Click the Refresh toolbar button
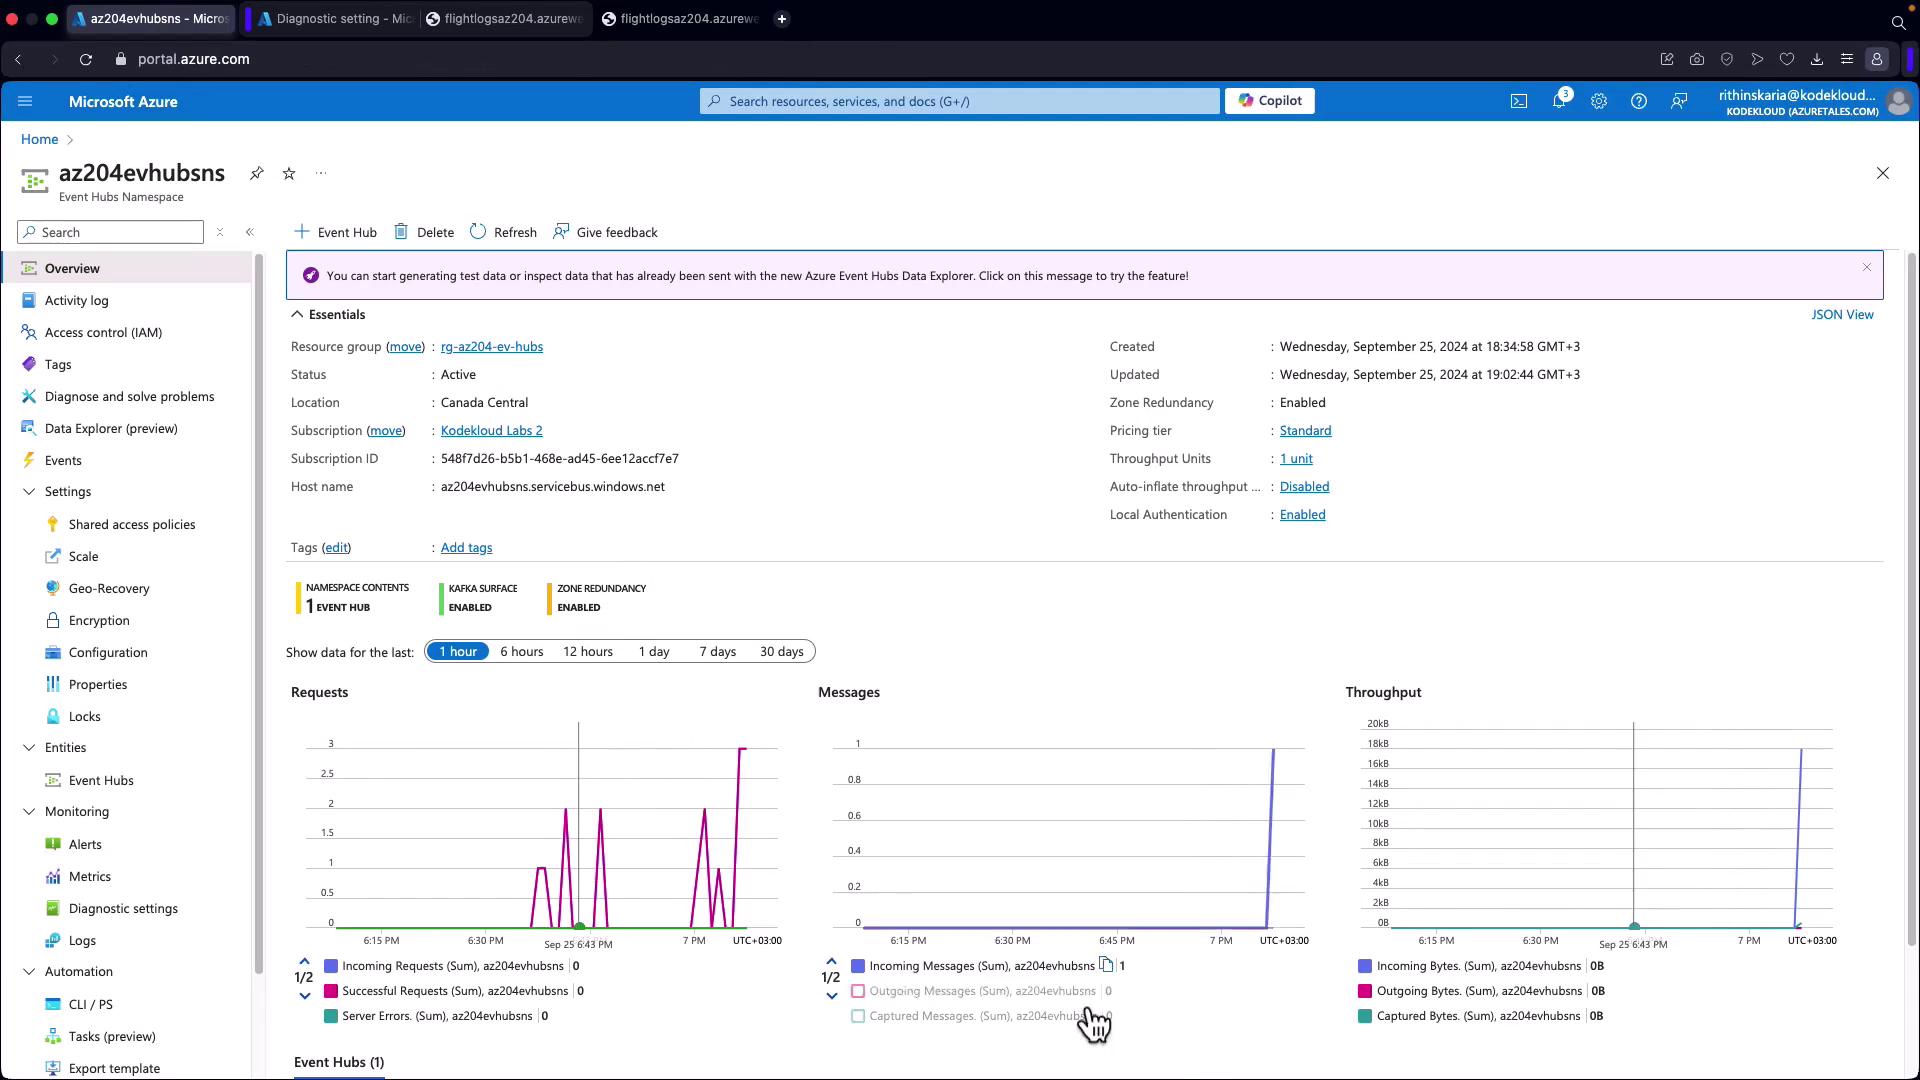 pos(503,232)
